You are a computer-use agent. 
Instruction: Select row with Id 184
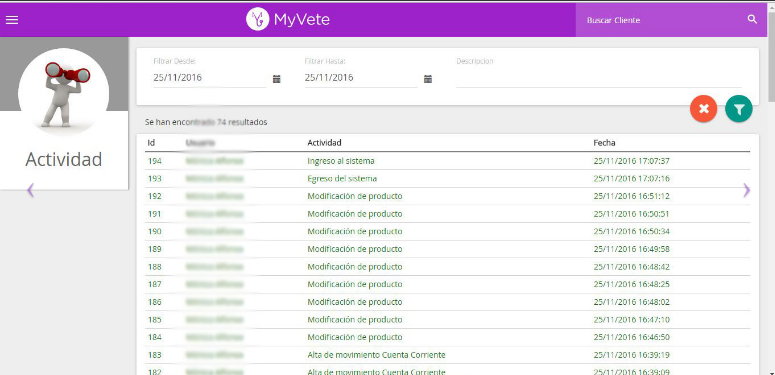coord(447,337)
